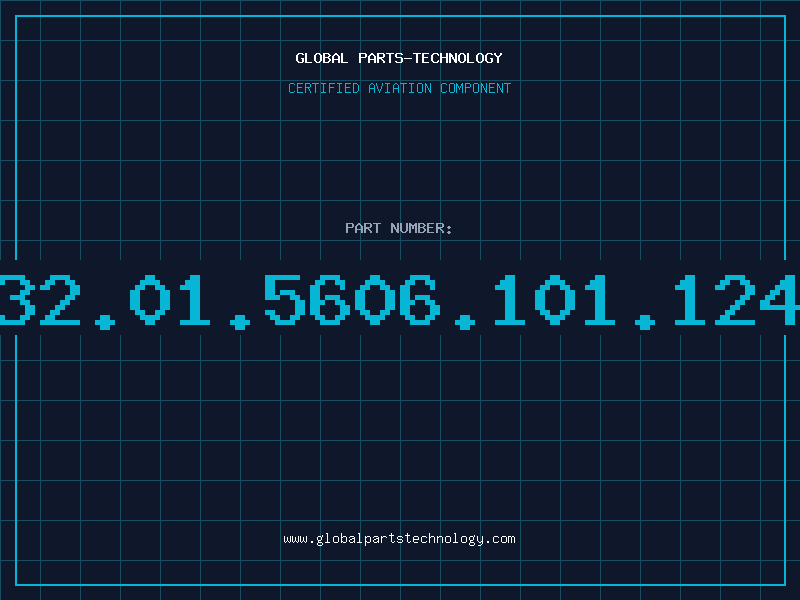Open the www.globalpartstechnology.com link
The image size is (800, 600).
point(399,539)
